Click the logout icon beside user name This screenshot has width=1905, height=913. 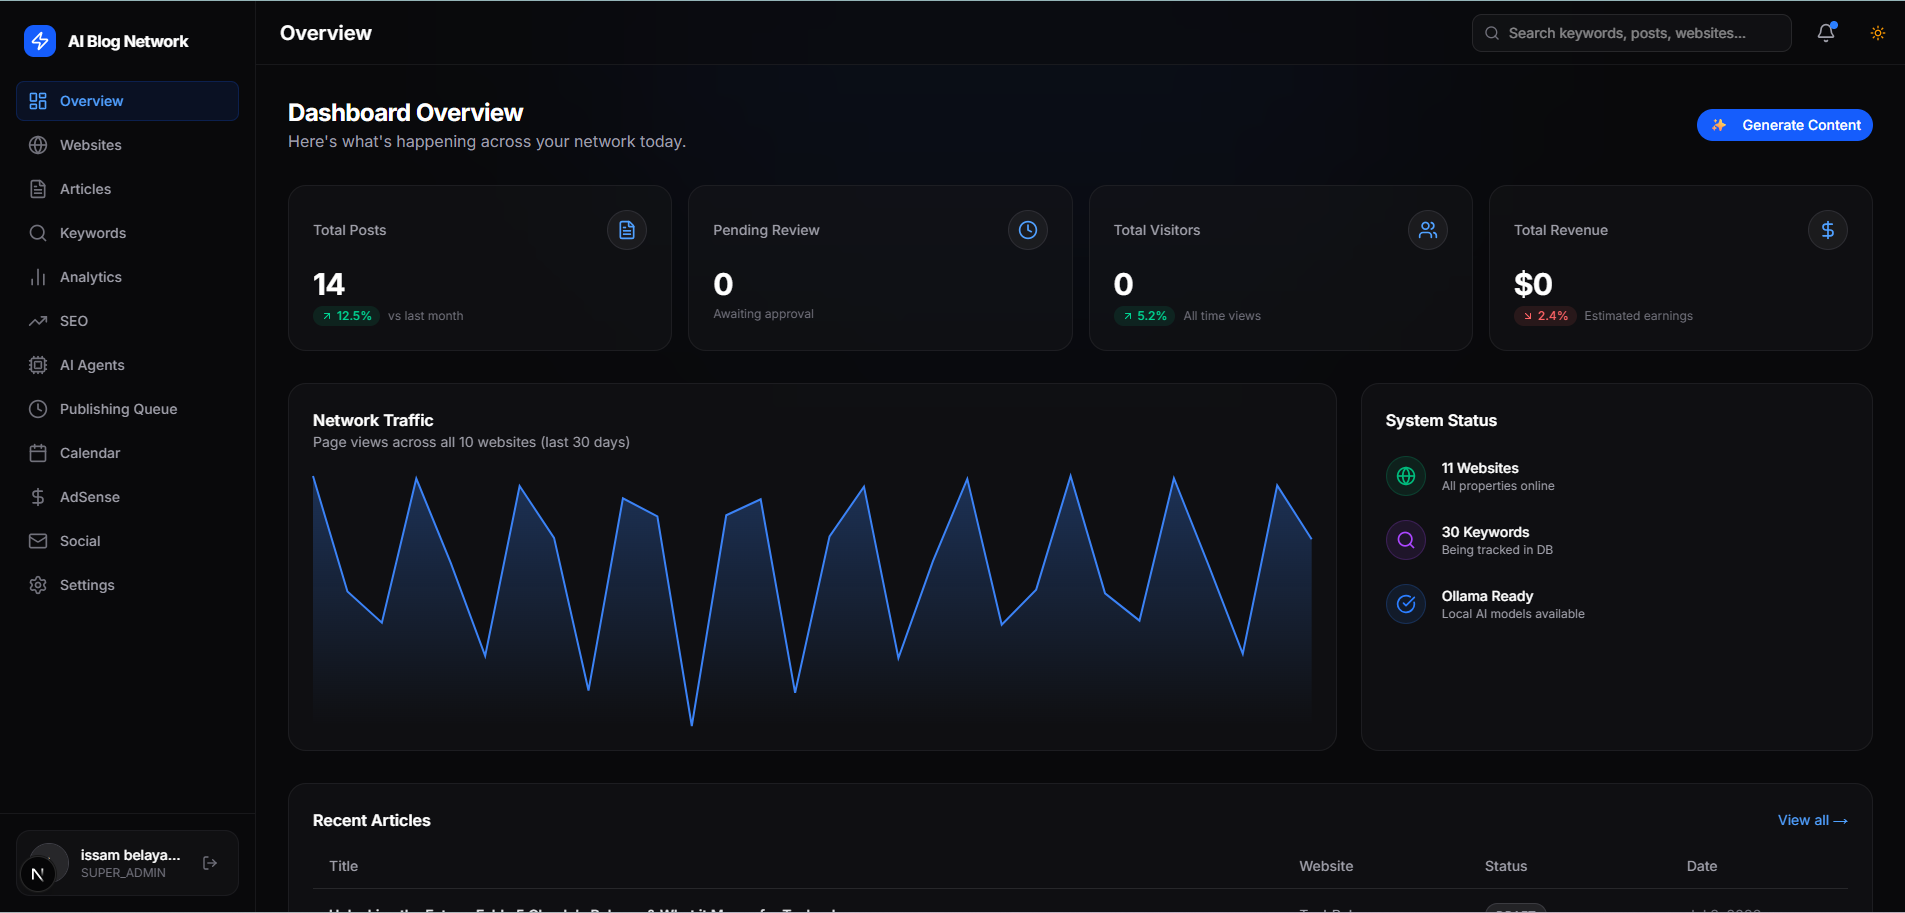coord(210,863)
